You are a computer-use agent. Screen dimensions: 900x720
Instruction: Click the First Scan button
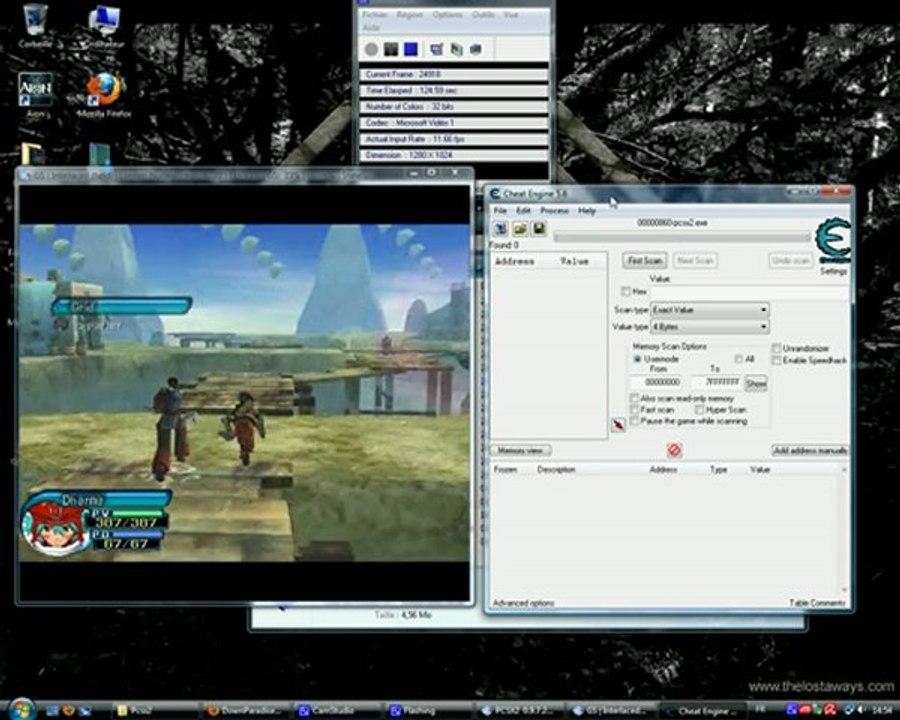(x=645, y=261)
